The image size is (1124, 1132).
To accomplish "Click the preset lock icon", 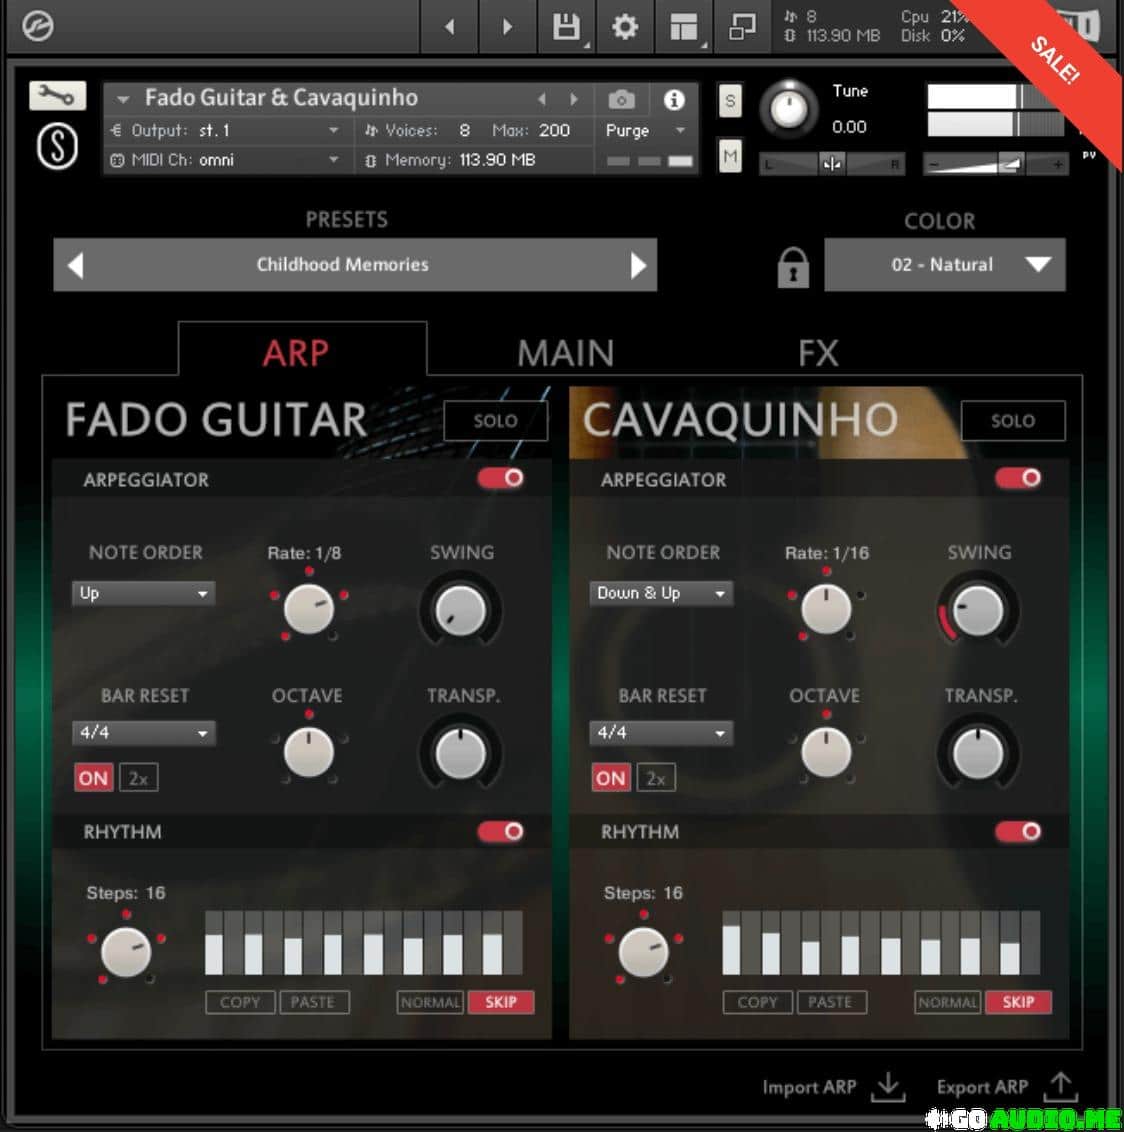I will [792, 266].
